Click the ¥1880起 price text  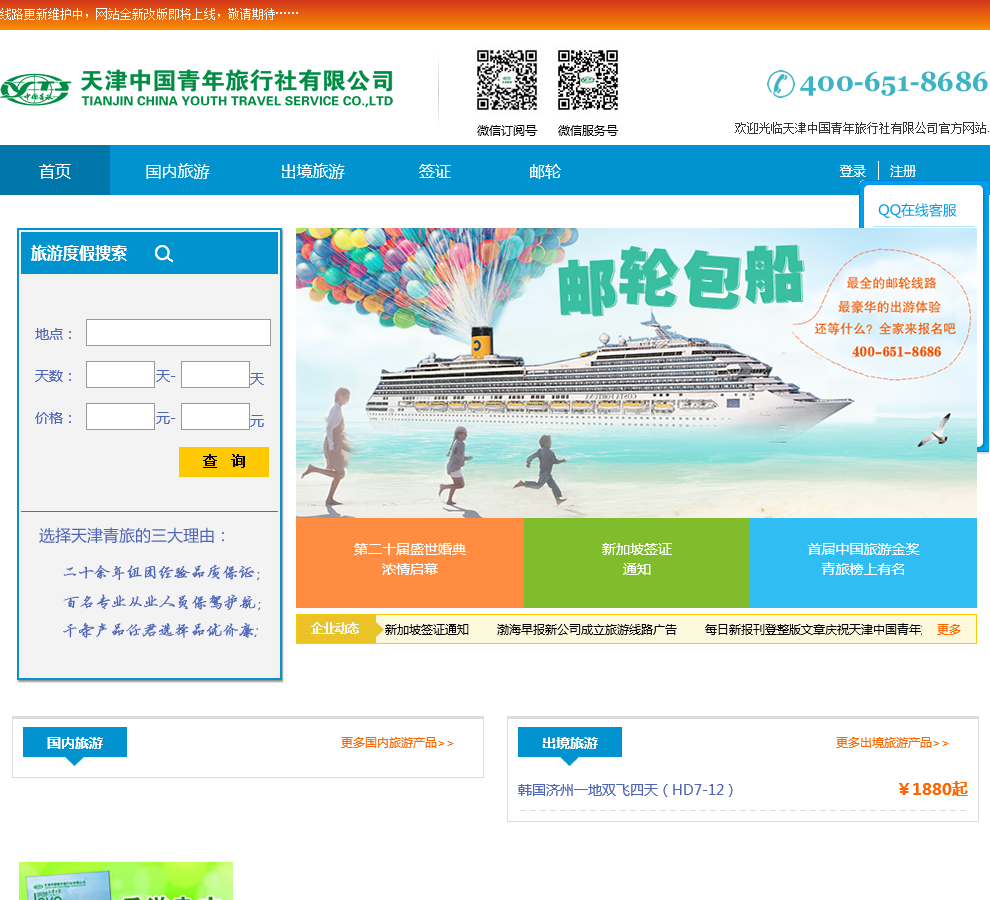pos(933,789)
